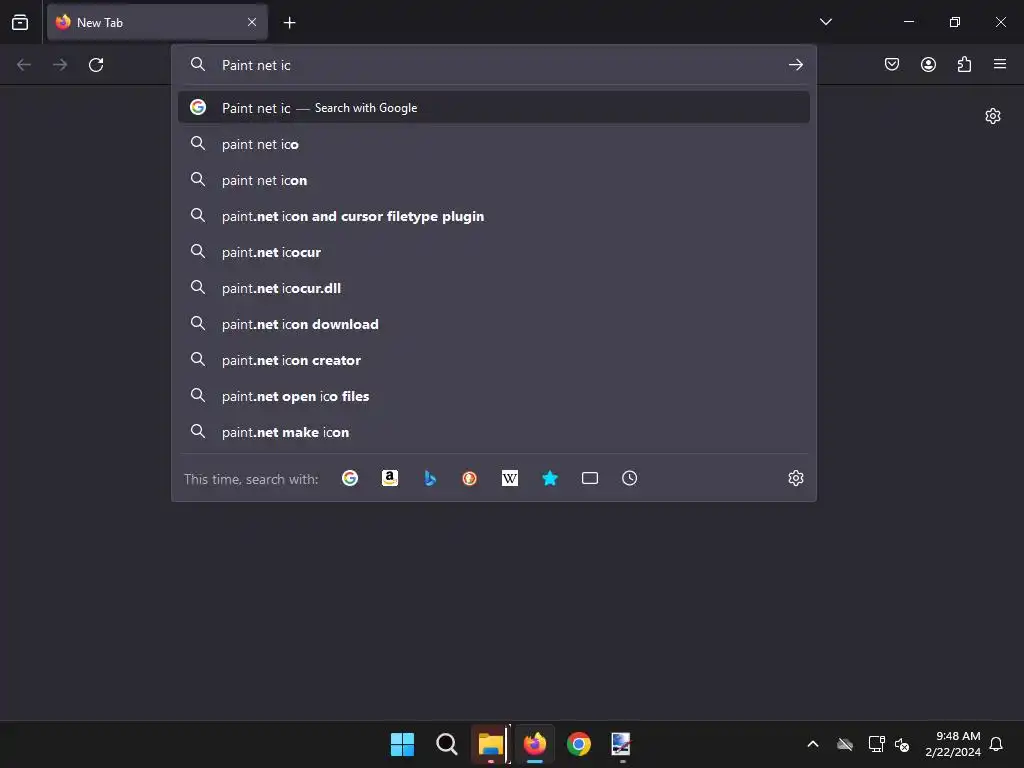
Task: Open Windows taskbar search
Action: (x=447, y=744)
